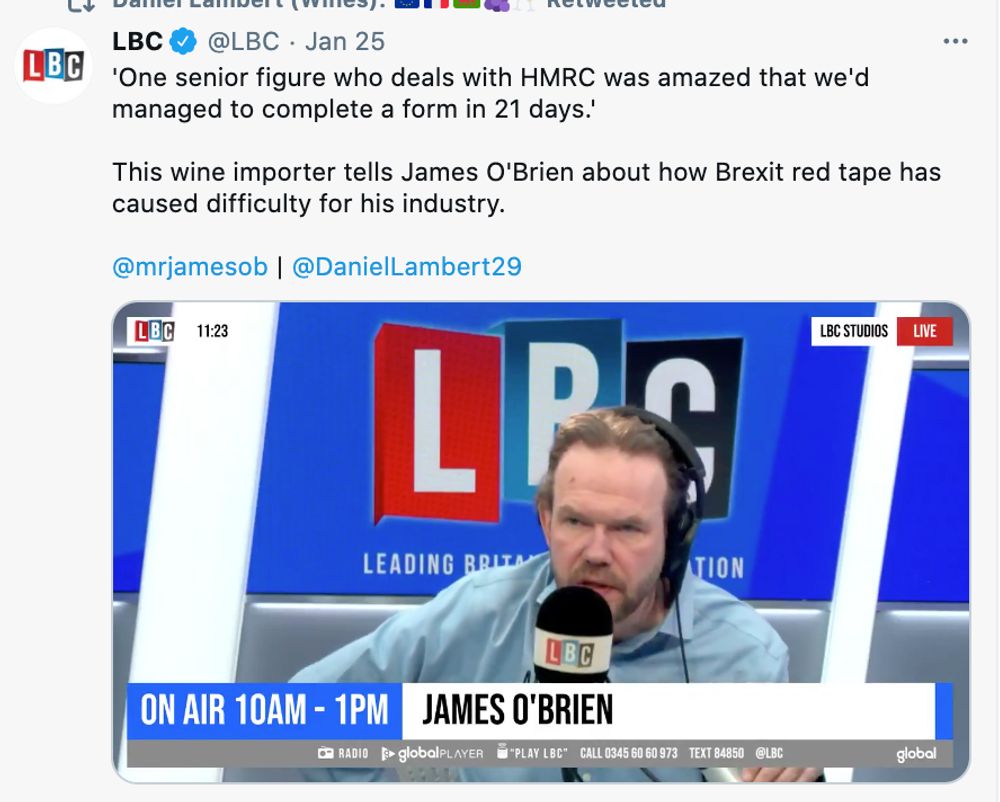This screenshot has width=1000, height=802.
Task: Click the tweet text about wine importer
Action: click(526, 187)
